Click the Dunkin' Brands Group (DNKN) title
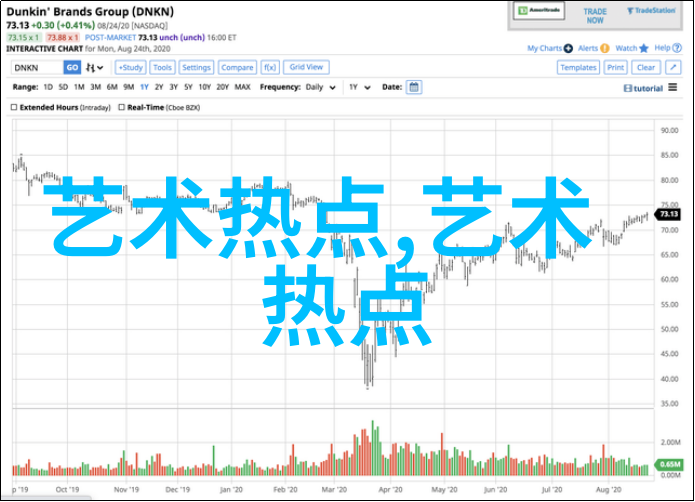 click(x=90, y=12)
